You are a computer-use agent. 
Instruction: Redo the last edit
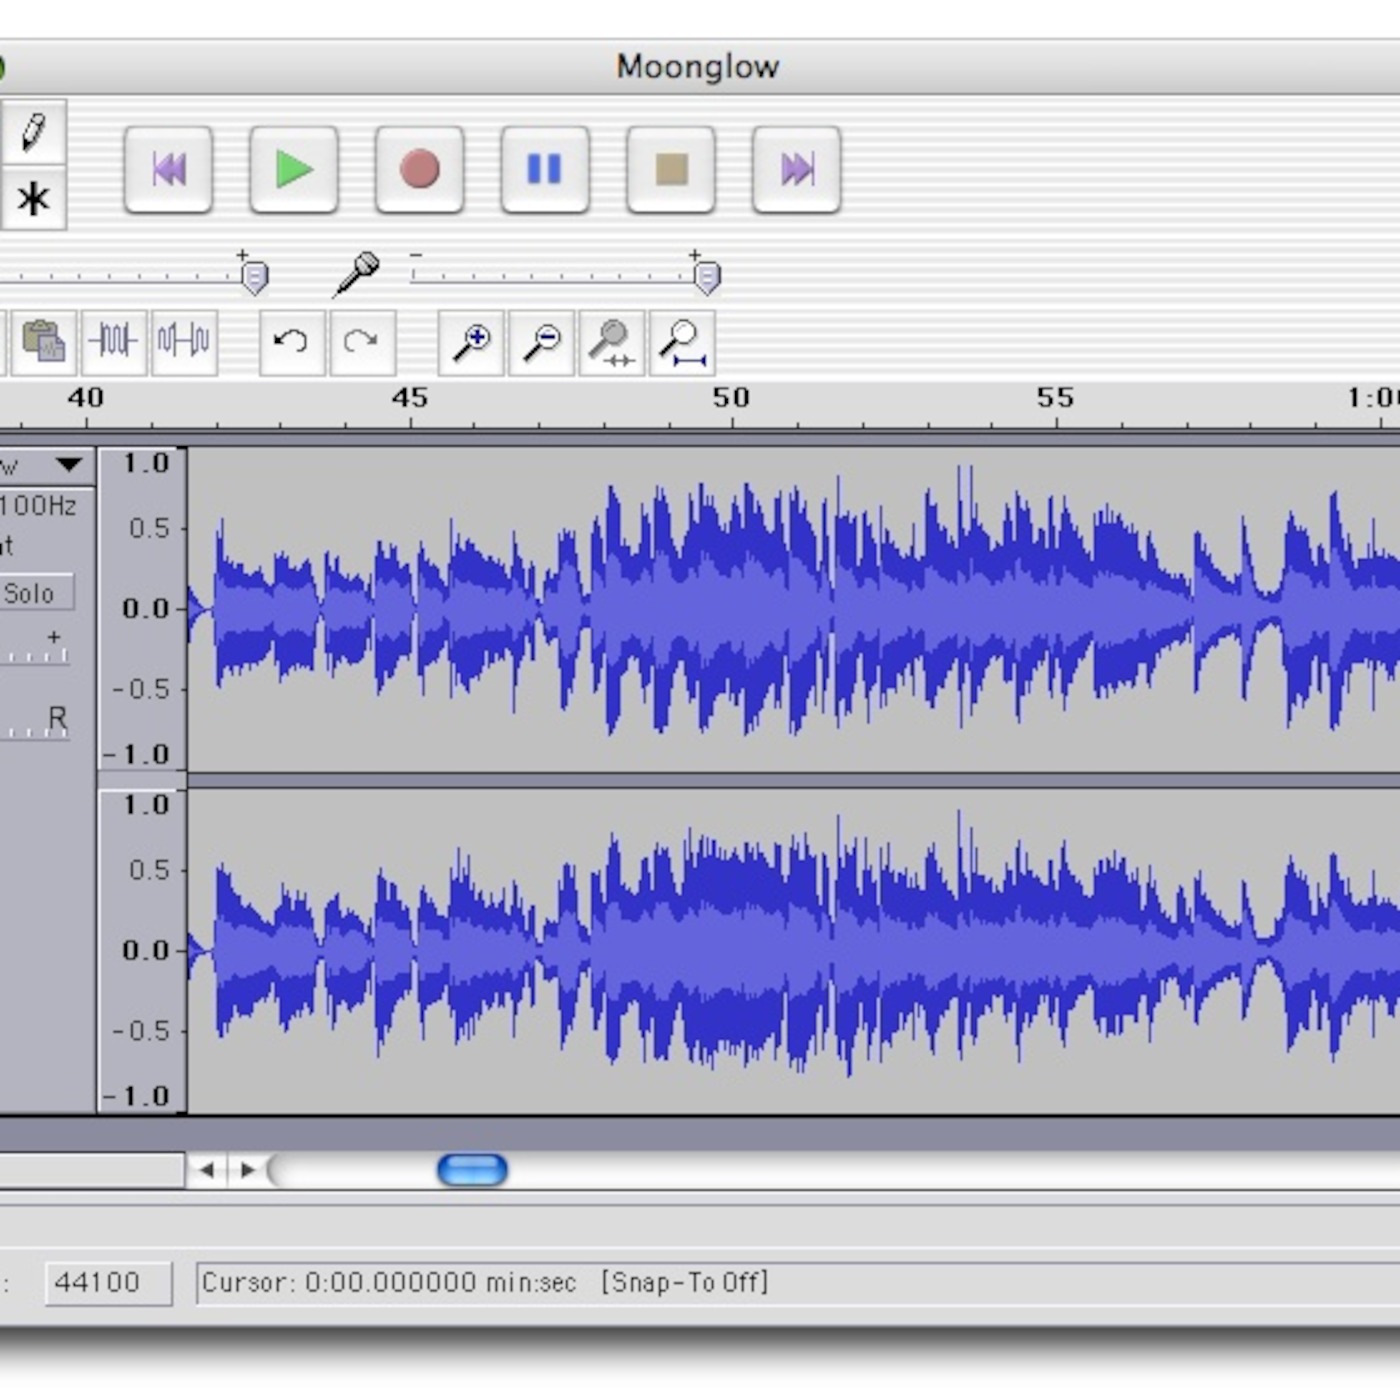363,342
